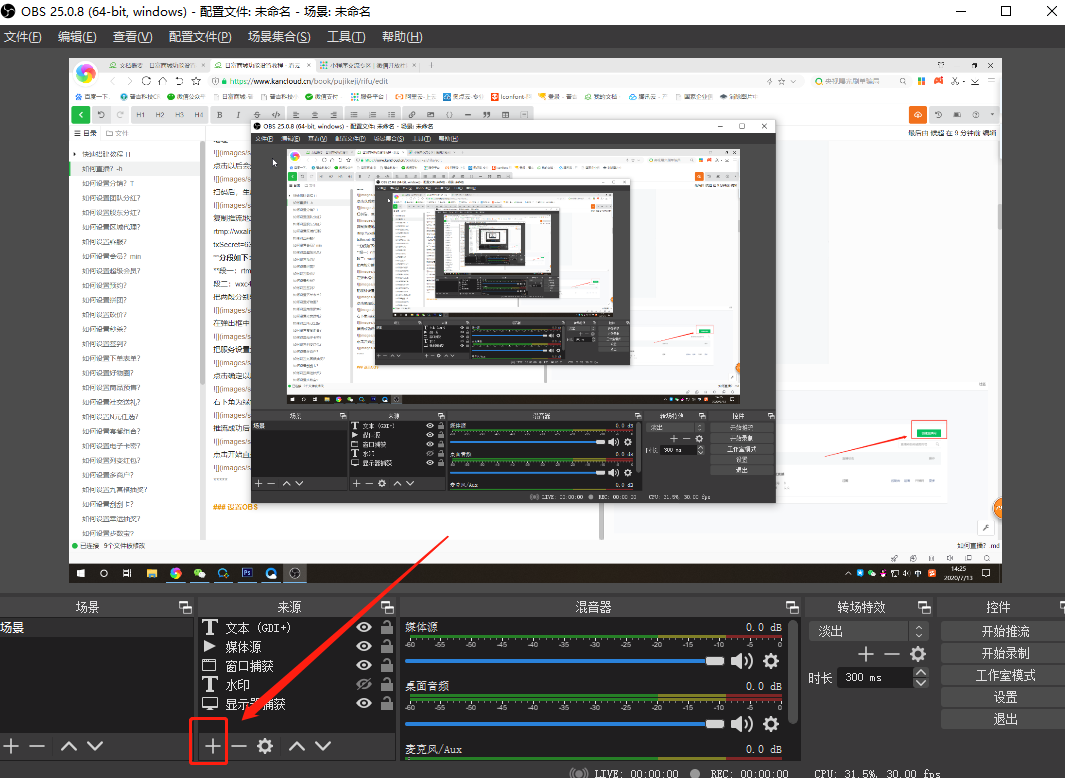The width and height of the screenshot is (1065, 778).
Task: Open 桌面音频 mixer settings gear
Action: tap(771, 724)
